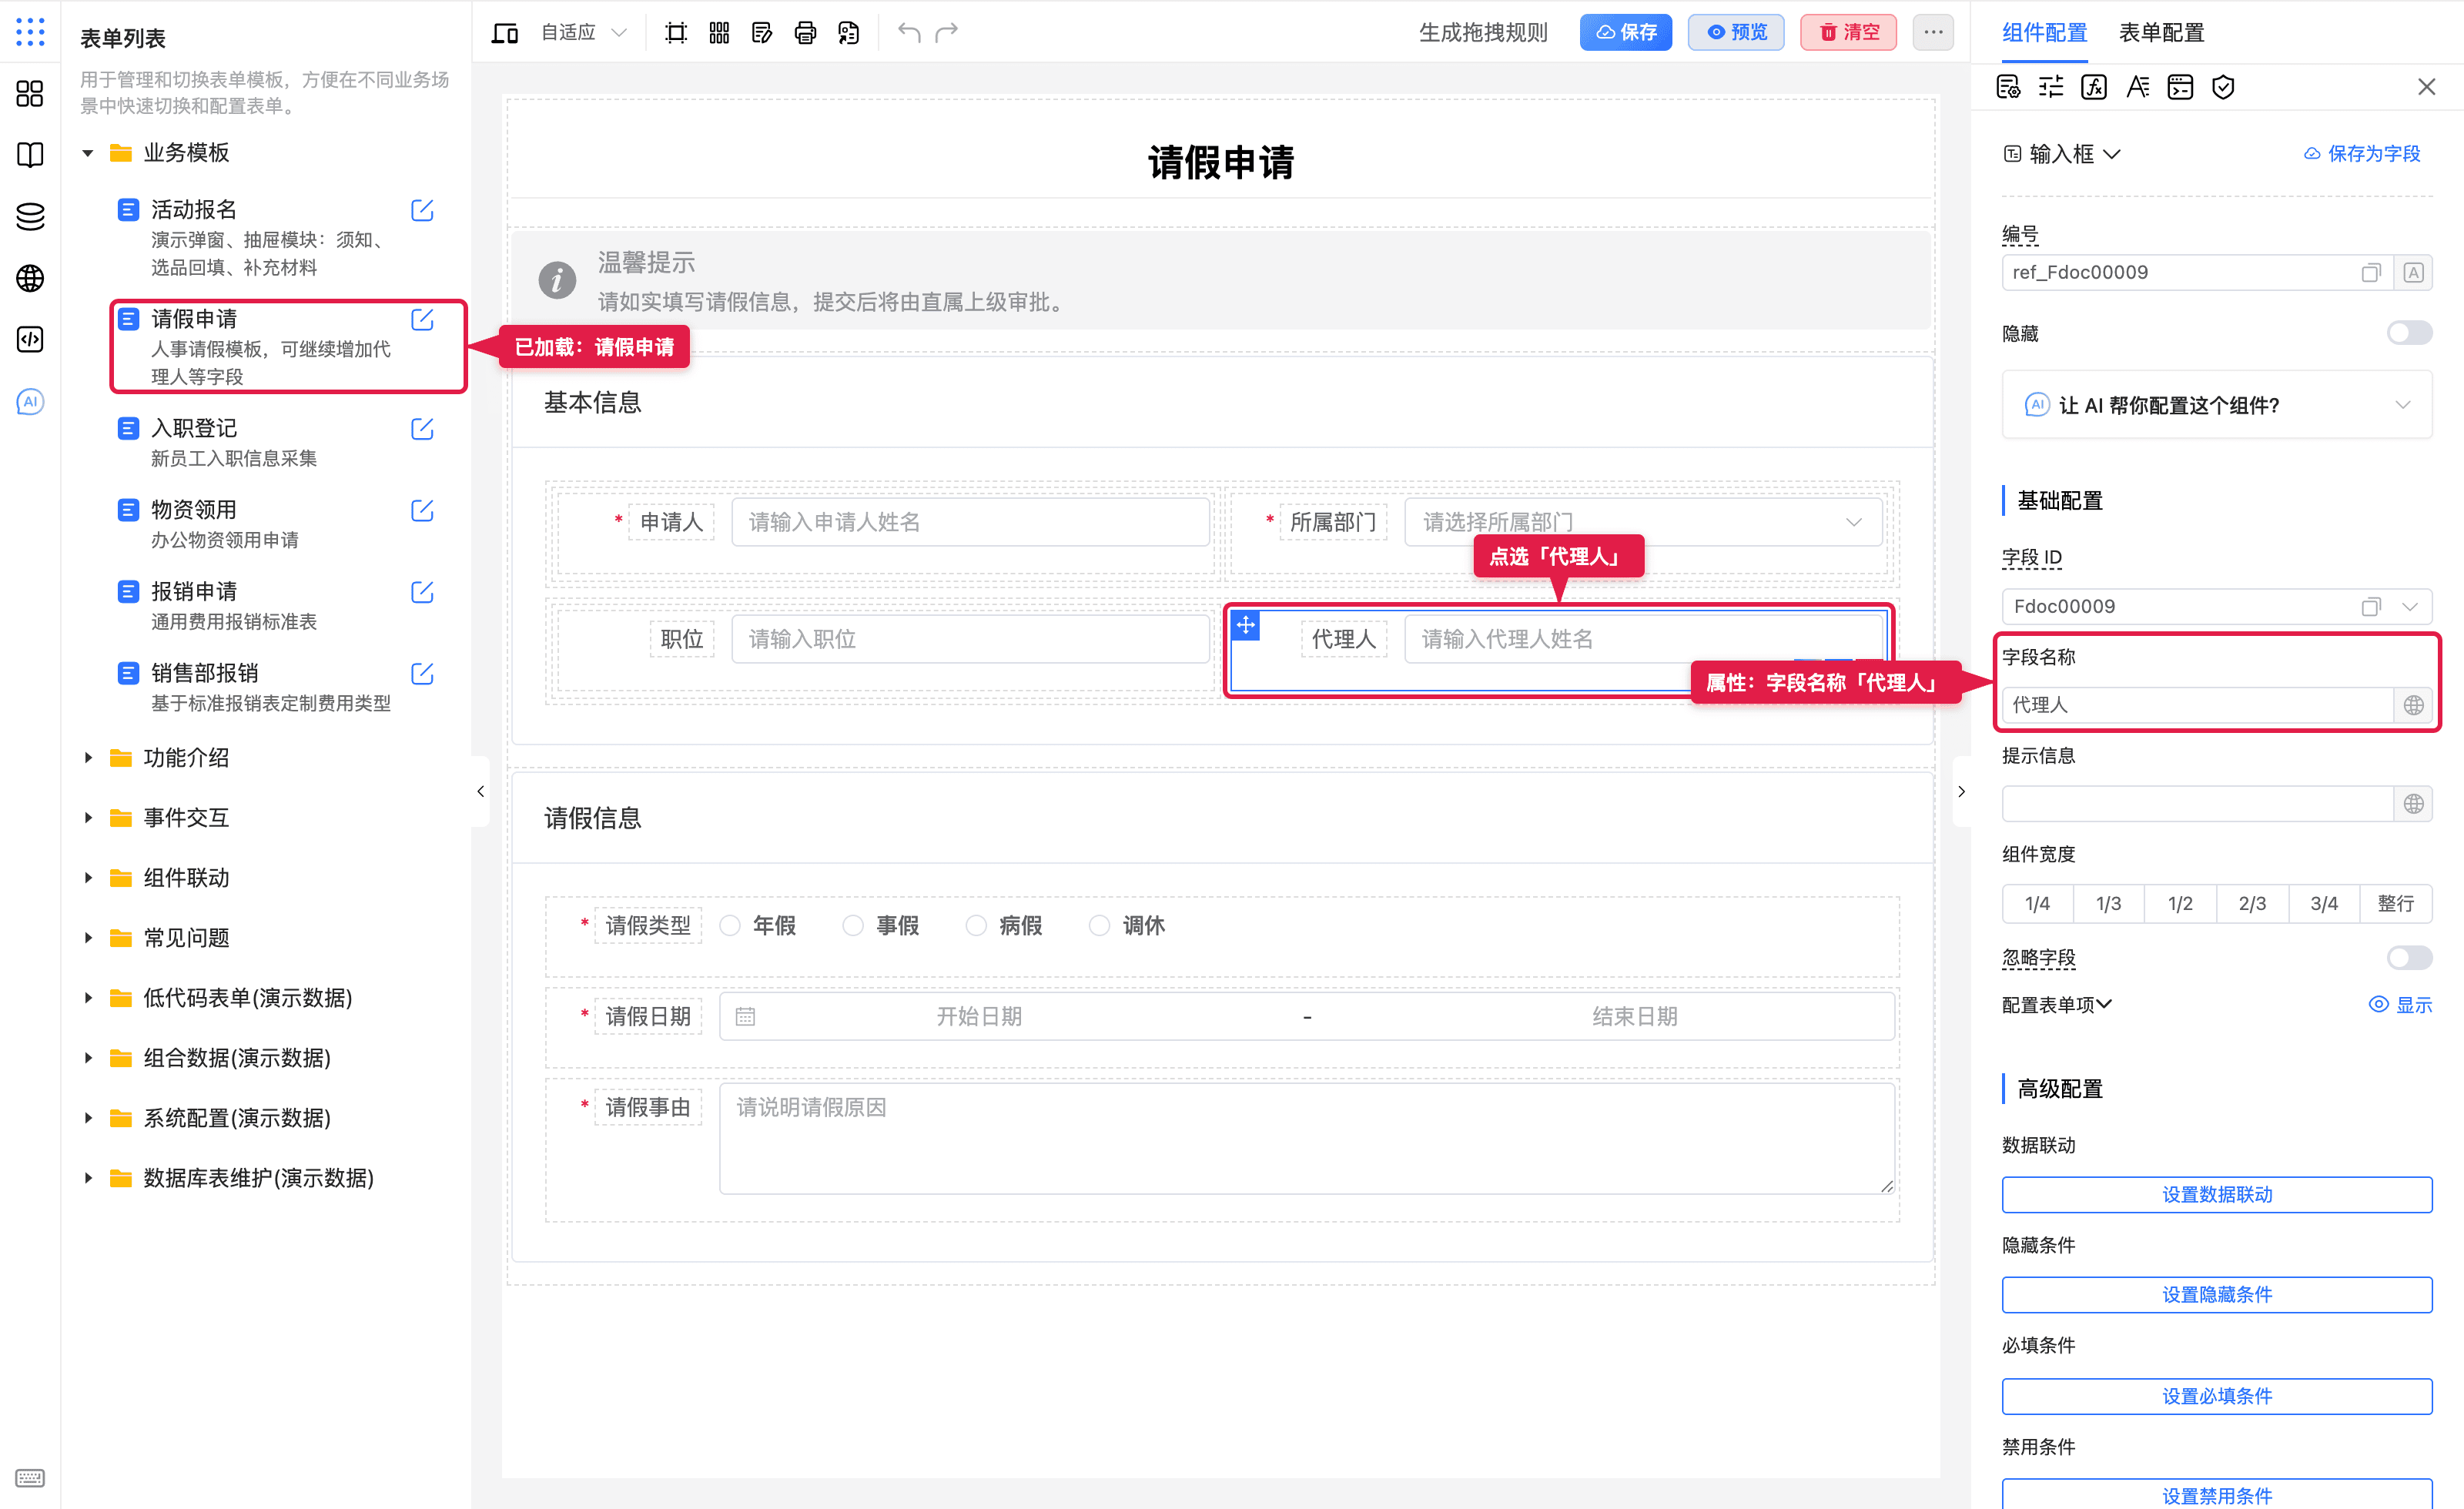Click the grid component toolbar icon
Screen dimensions: 2464x1509
(x=719, y=33)
